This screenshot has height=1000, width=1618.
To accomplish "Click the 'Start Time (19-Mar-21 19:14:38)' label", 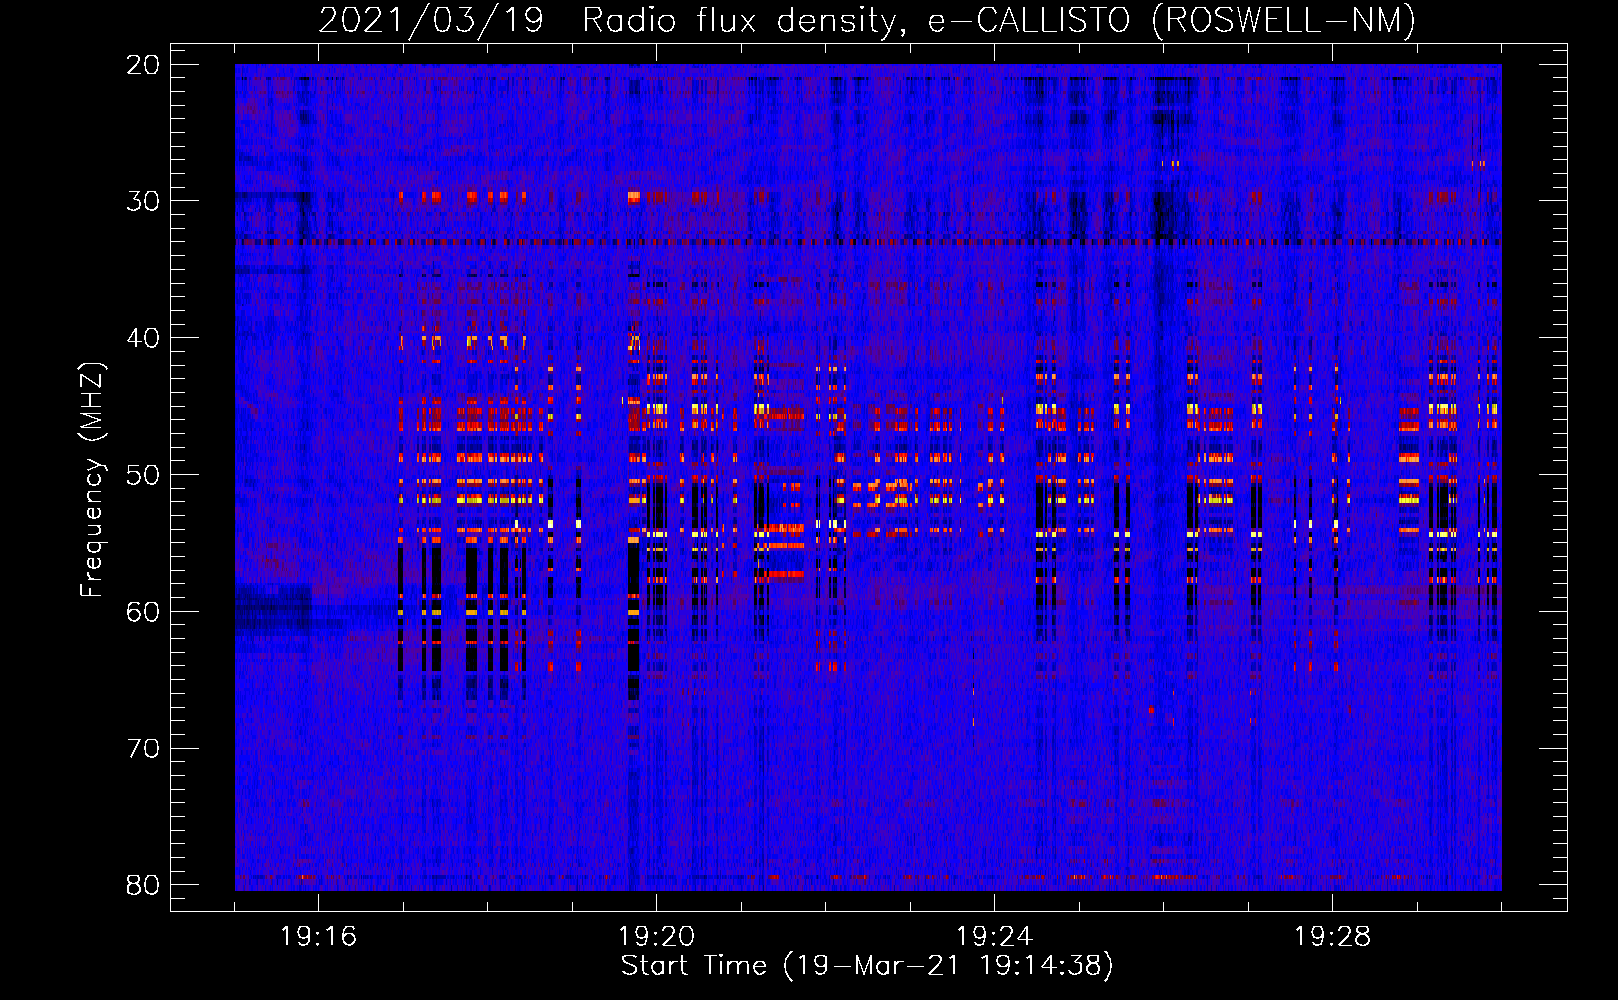I will click(867, 966).
